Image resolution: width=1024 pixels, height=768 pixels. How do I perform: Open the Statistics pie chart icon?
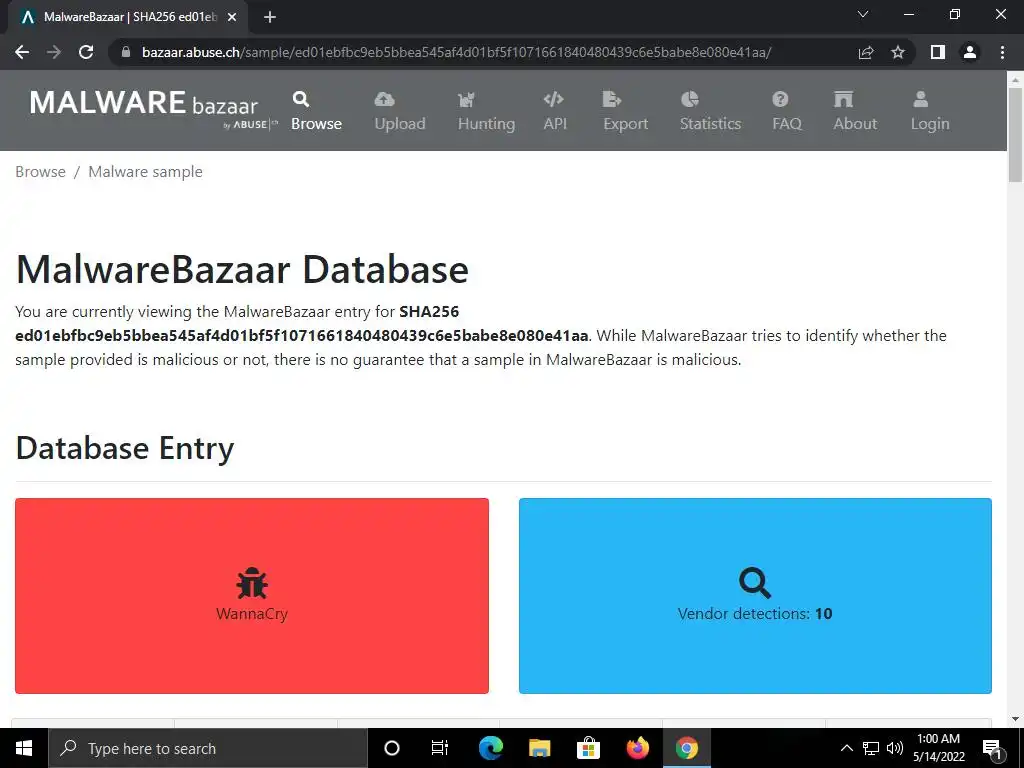point(690,99)
